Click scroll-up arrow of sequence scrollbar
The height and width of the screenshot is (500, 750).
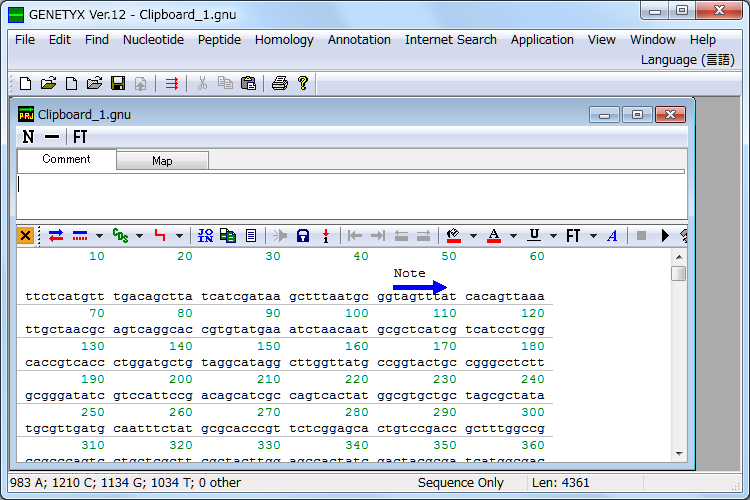click(x=679, y=257)
